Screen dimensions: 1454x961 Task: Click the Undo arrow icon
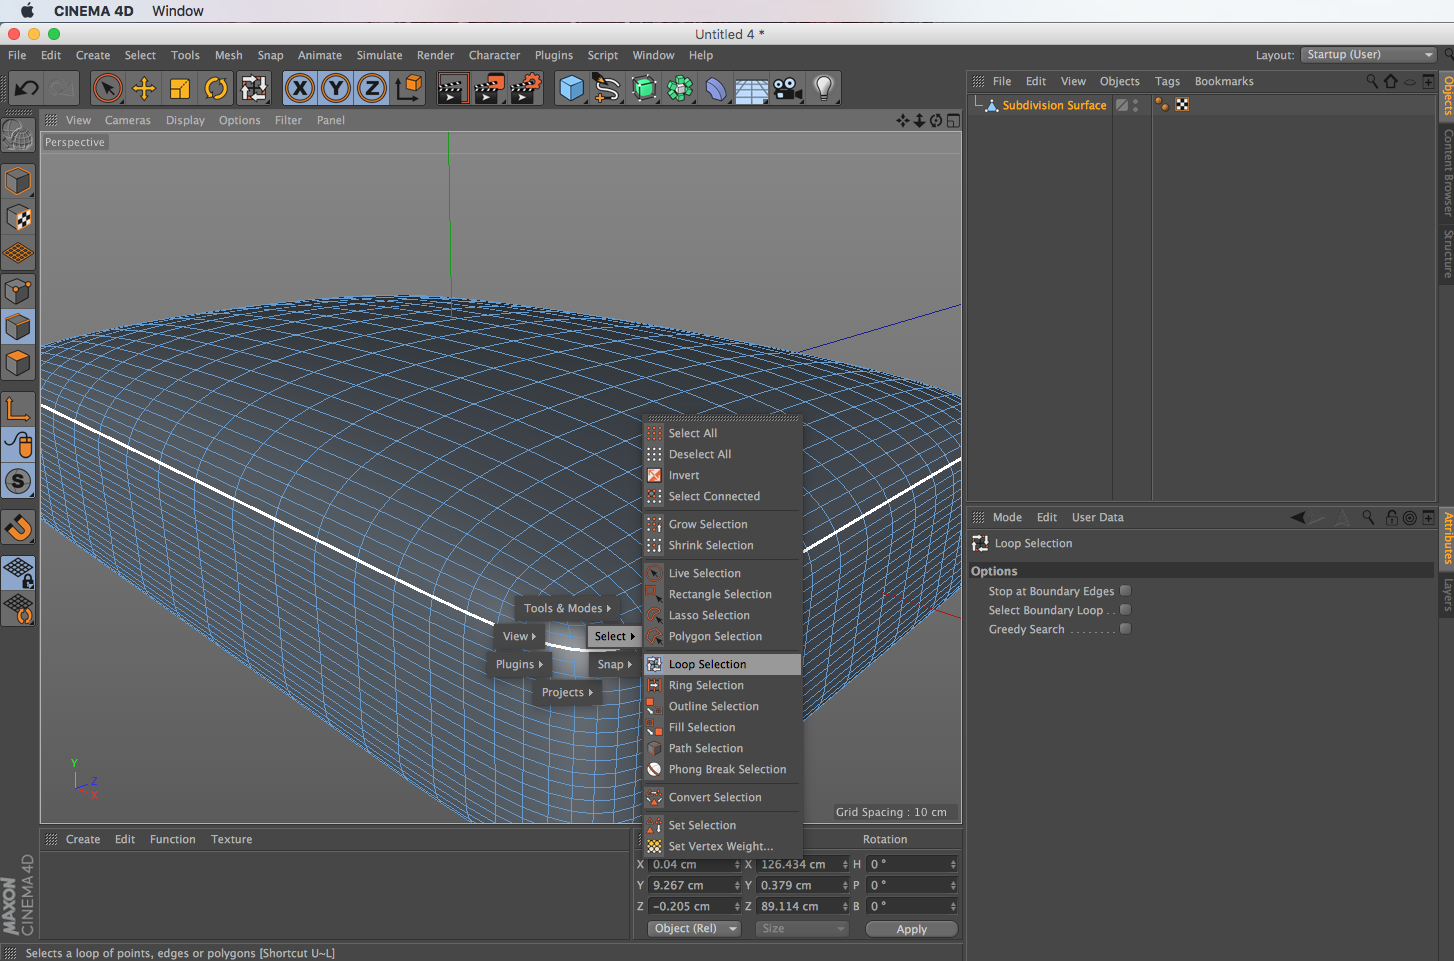point(26,89)
